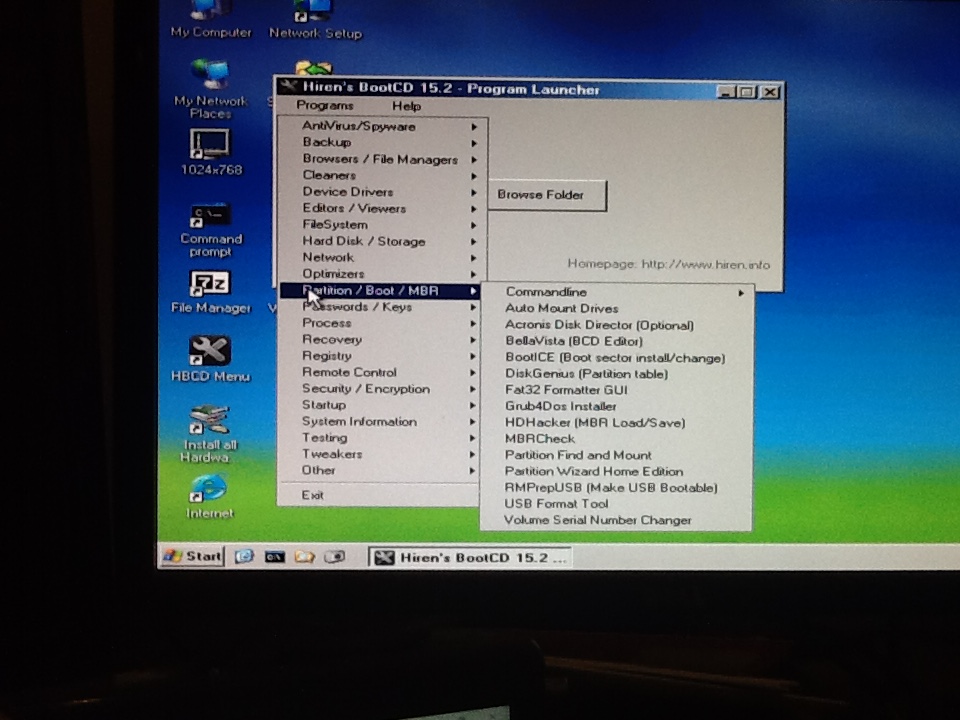Expand the Hard Disk / Storage submenu
960x720 pixels.
click(382, 241)
